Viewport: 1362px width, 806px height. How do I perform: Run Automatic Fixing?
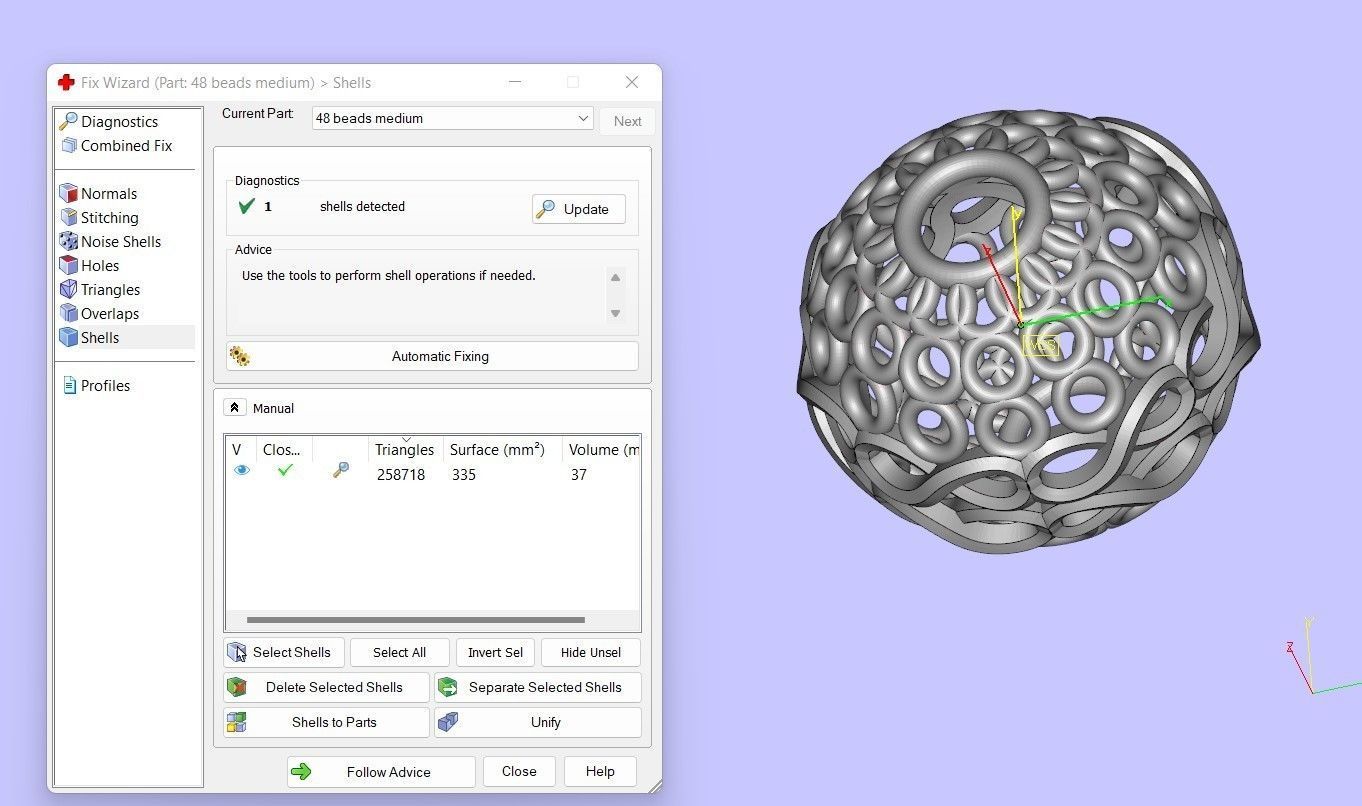432,356
